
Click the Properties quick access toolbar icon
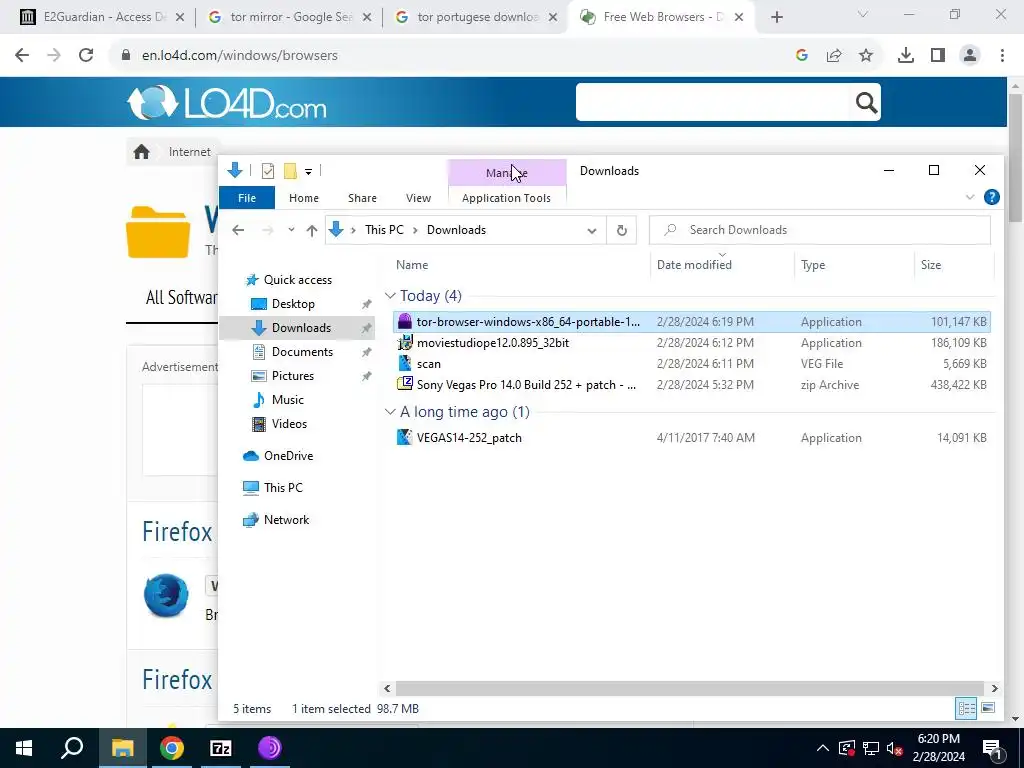[268, 171]
